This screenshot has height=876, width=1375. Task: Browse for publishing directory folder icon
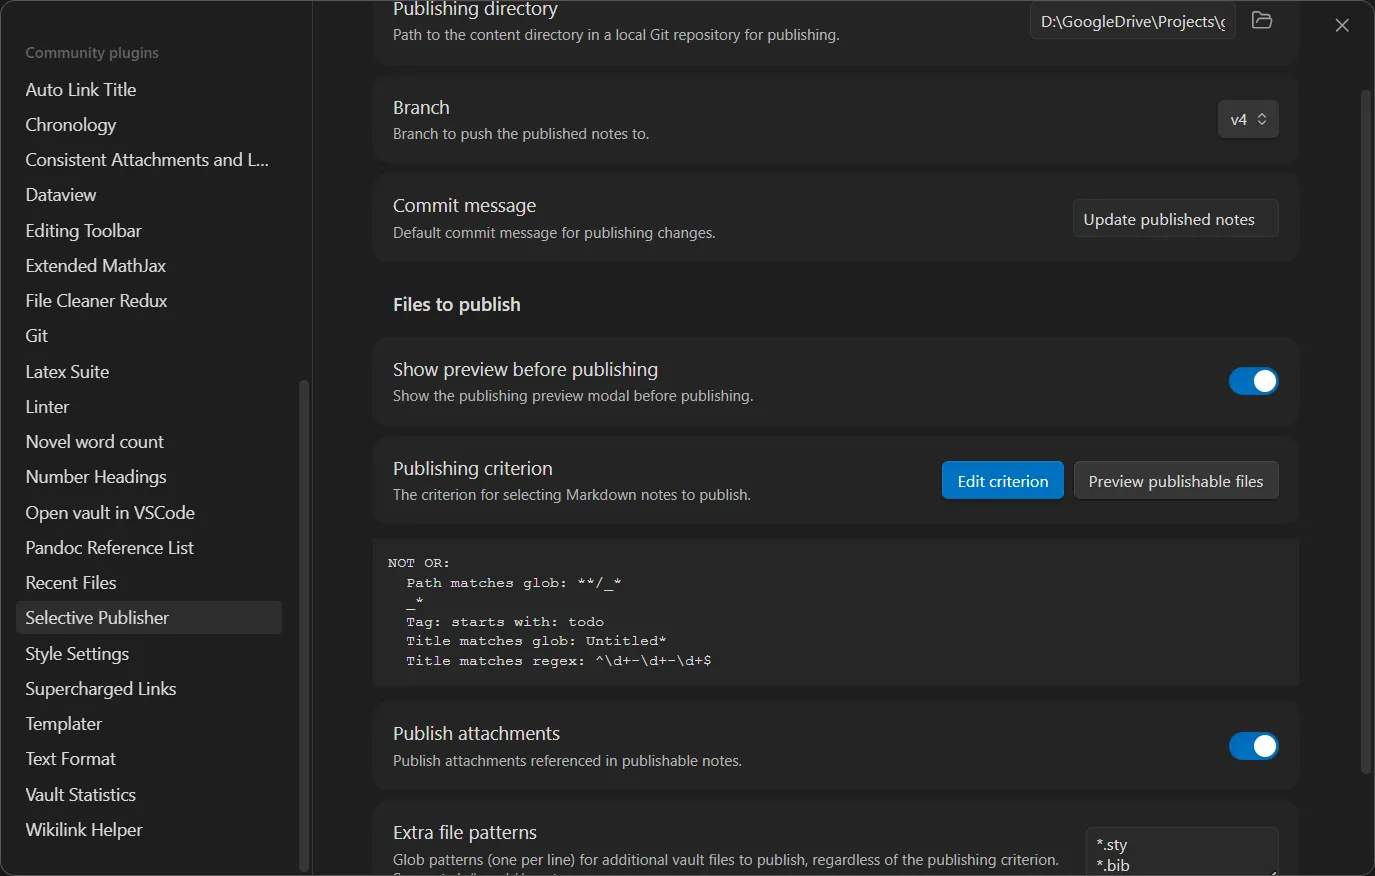pyautogui.click(x=1262, y=20)
